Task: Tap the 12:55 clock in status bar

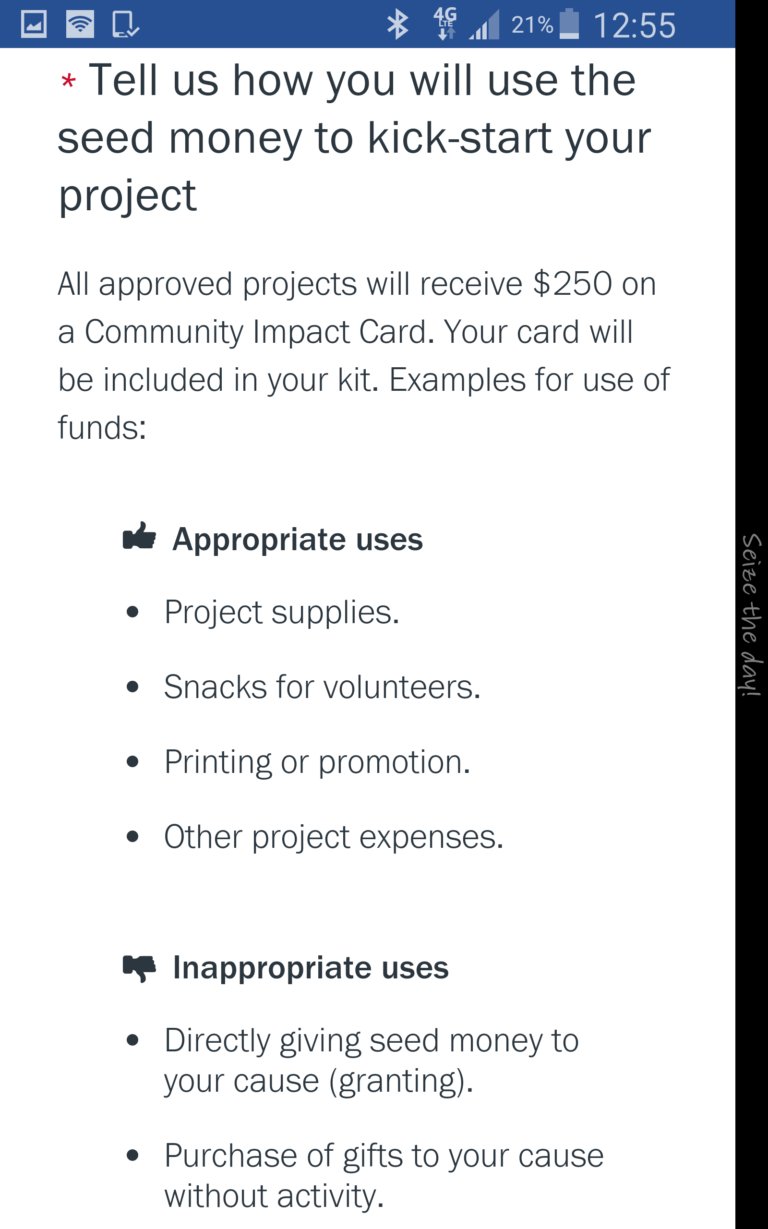Action: [634, 24]
